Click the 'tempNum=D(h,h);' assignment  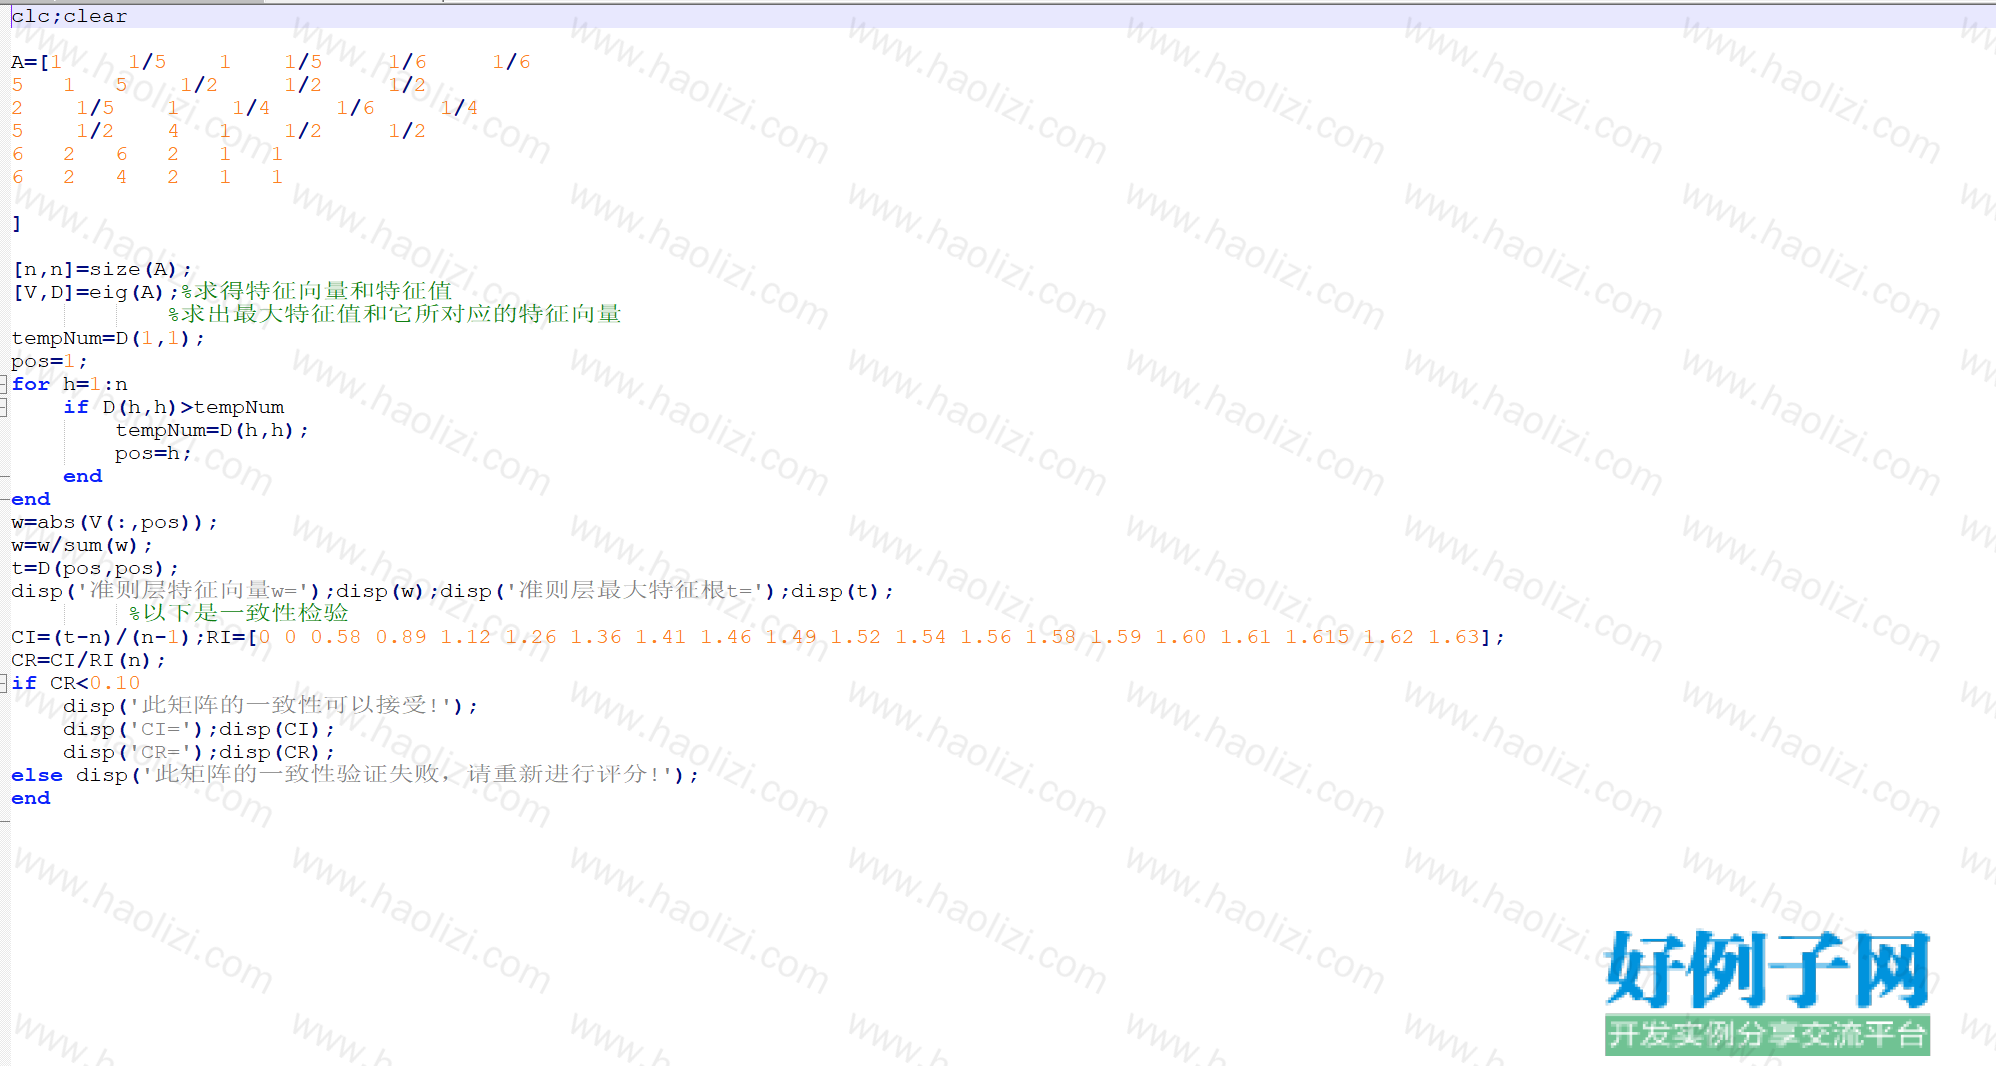pos(212,430)
